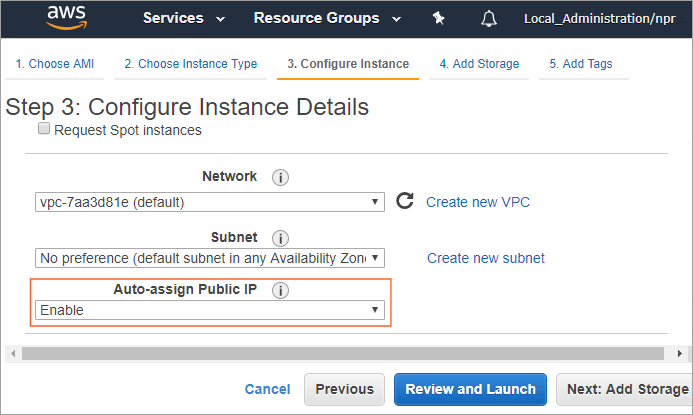The width and height of the screenshot is (693, 415).
Task: Click the pin shortcut icon in header
Action: pos(438,18)
